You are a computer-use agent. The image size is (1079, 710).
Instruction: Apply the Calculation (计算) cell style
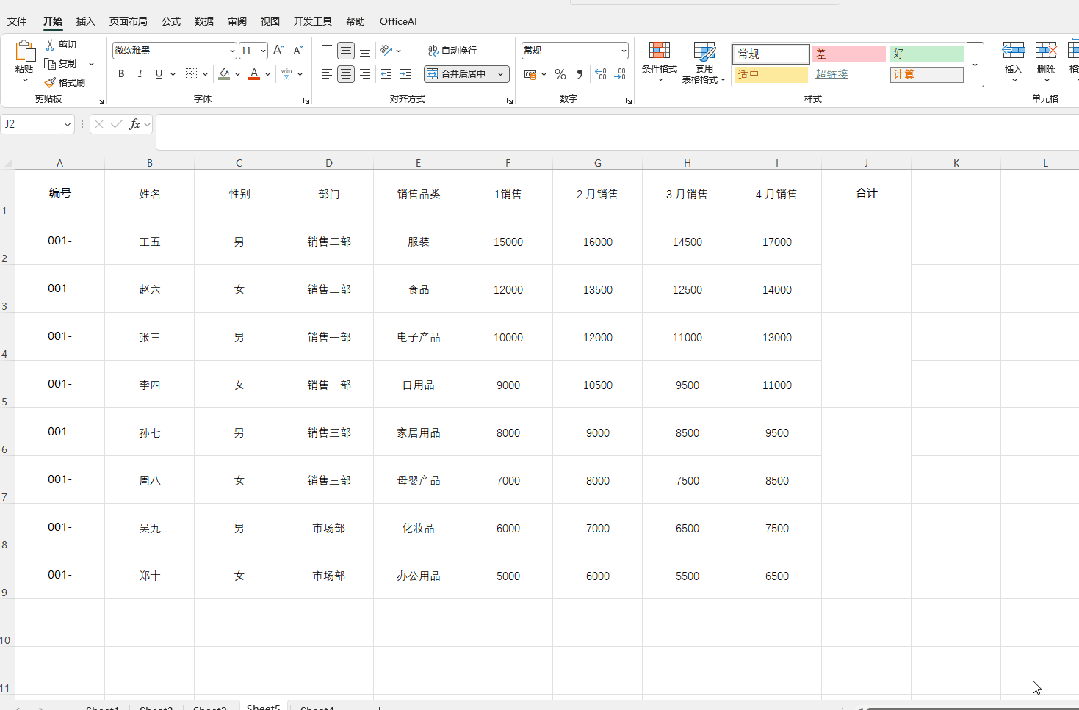[x=927, y=74]
